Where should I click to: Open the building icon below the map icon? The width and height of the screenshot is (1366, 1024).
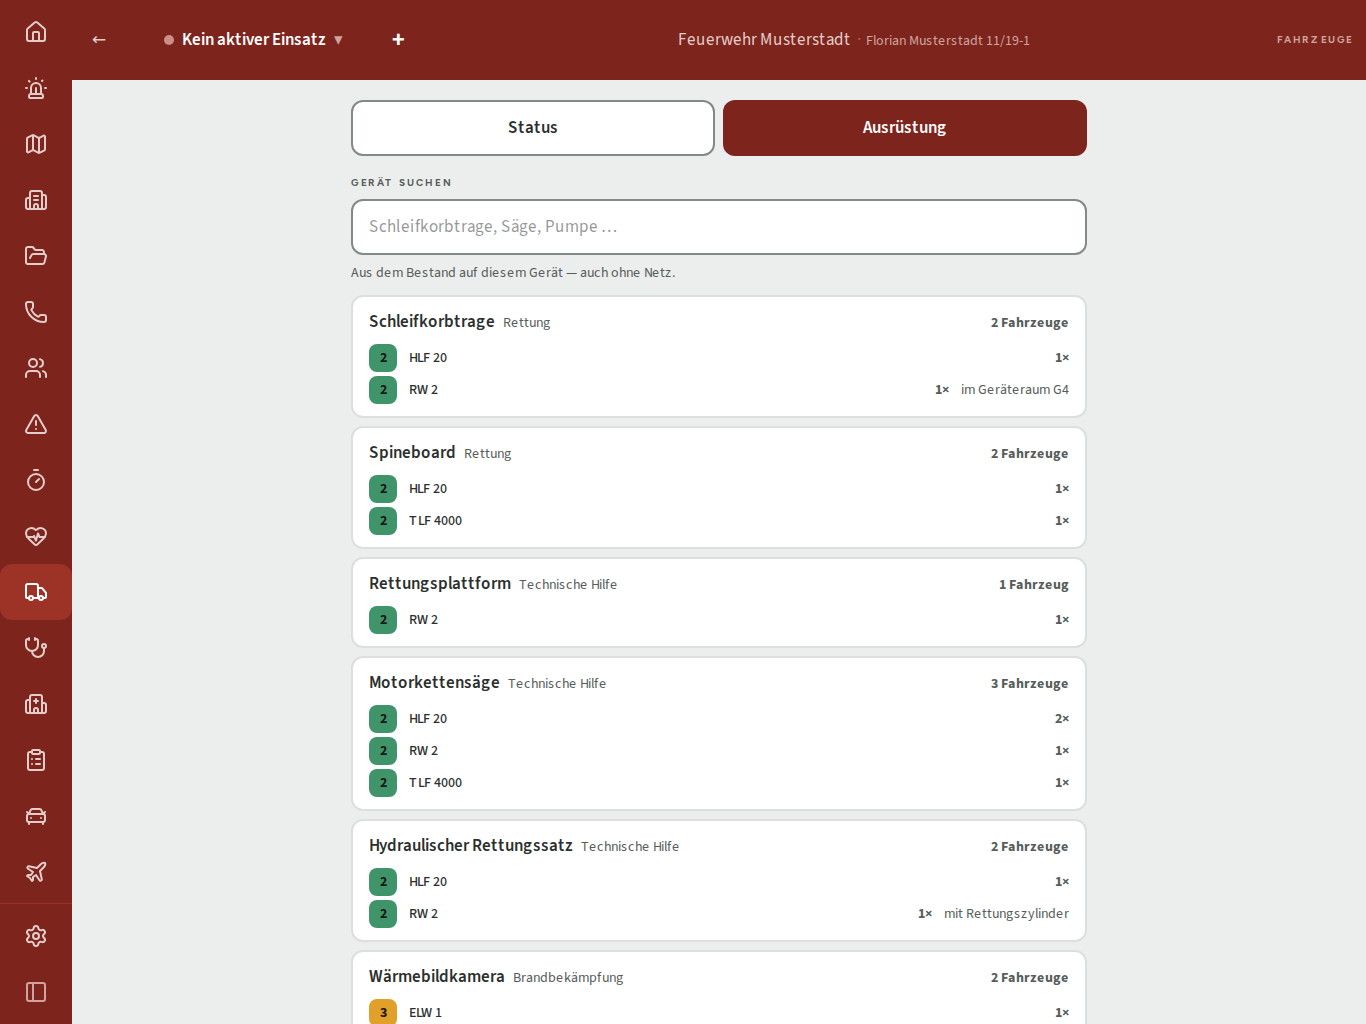(x=36, y=200)
